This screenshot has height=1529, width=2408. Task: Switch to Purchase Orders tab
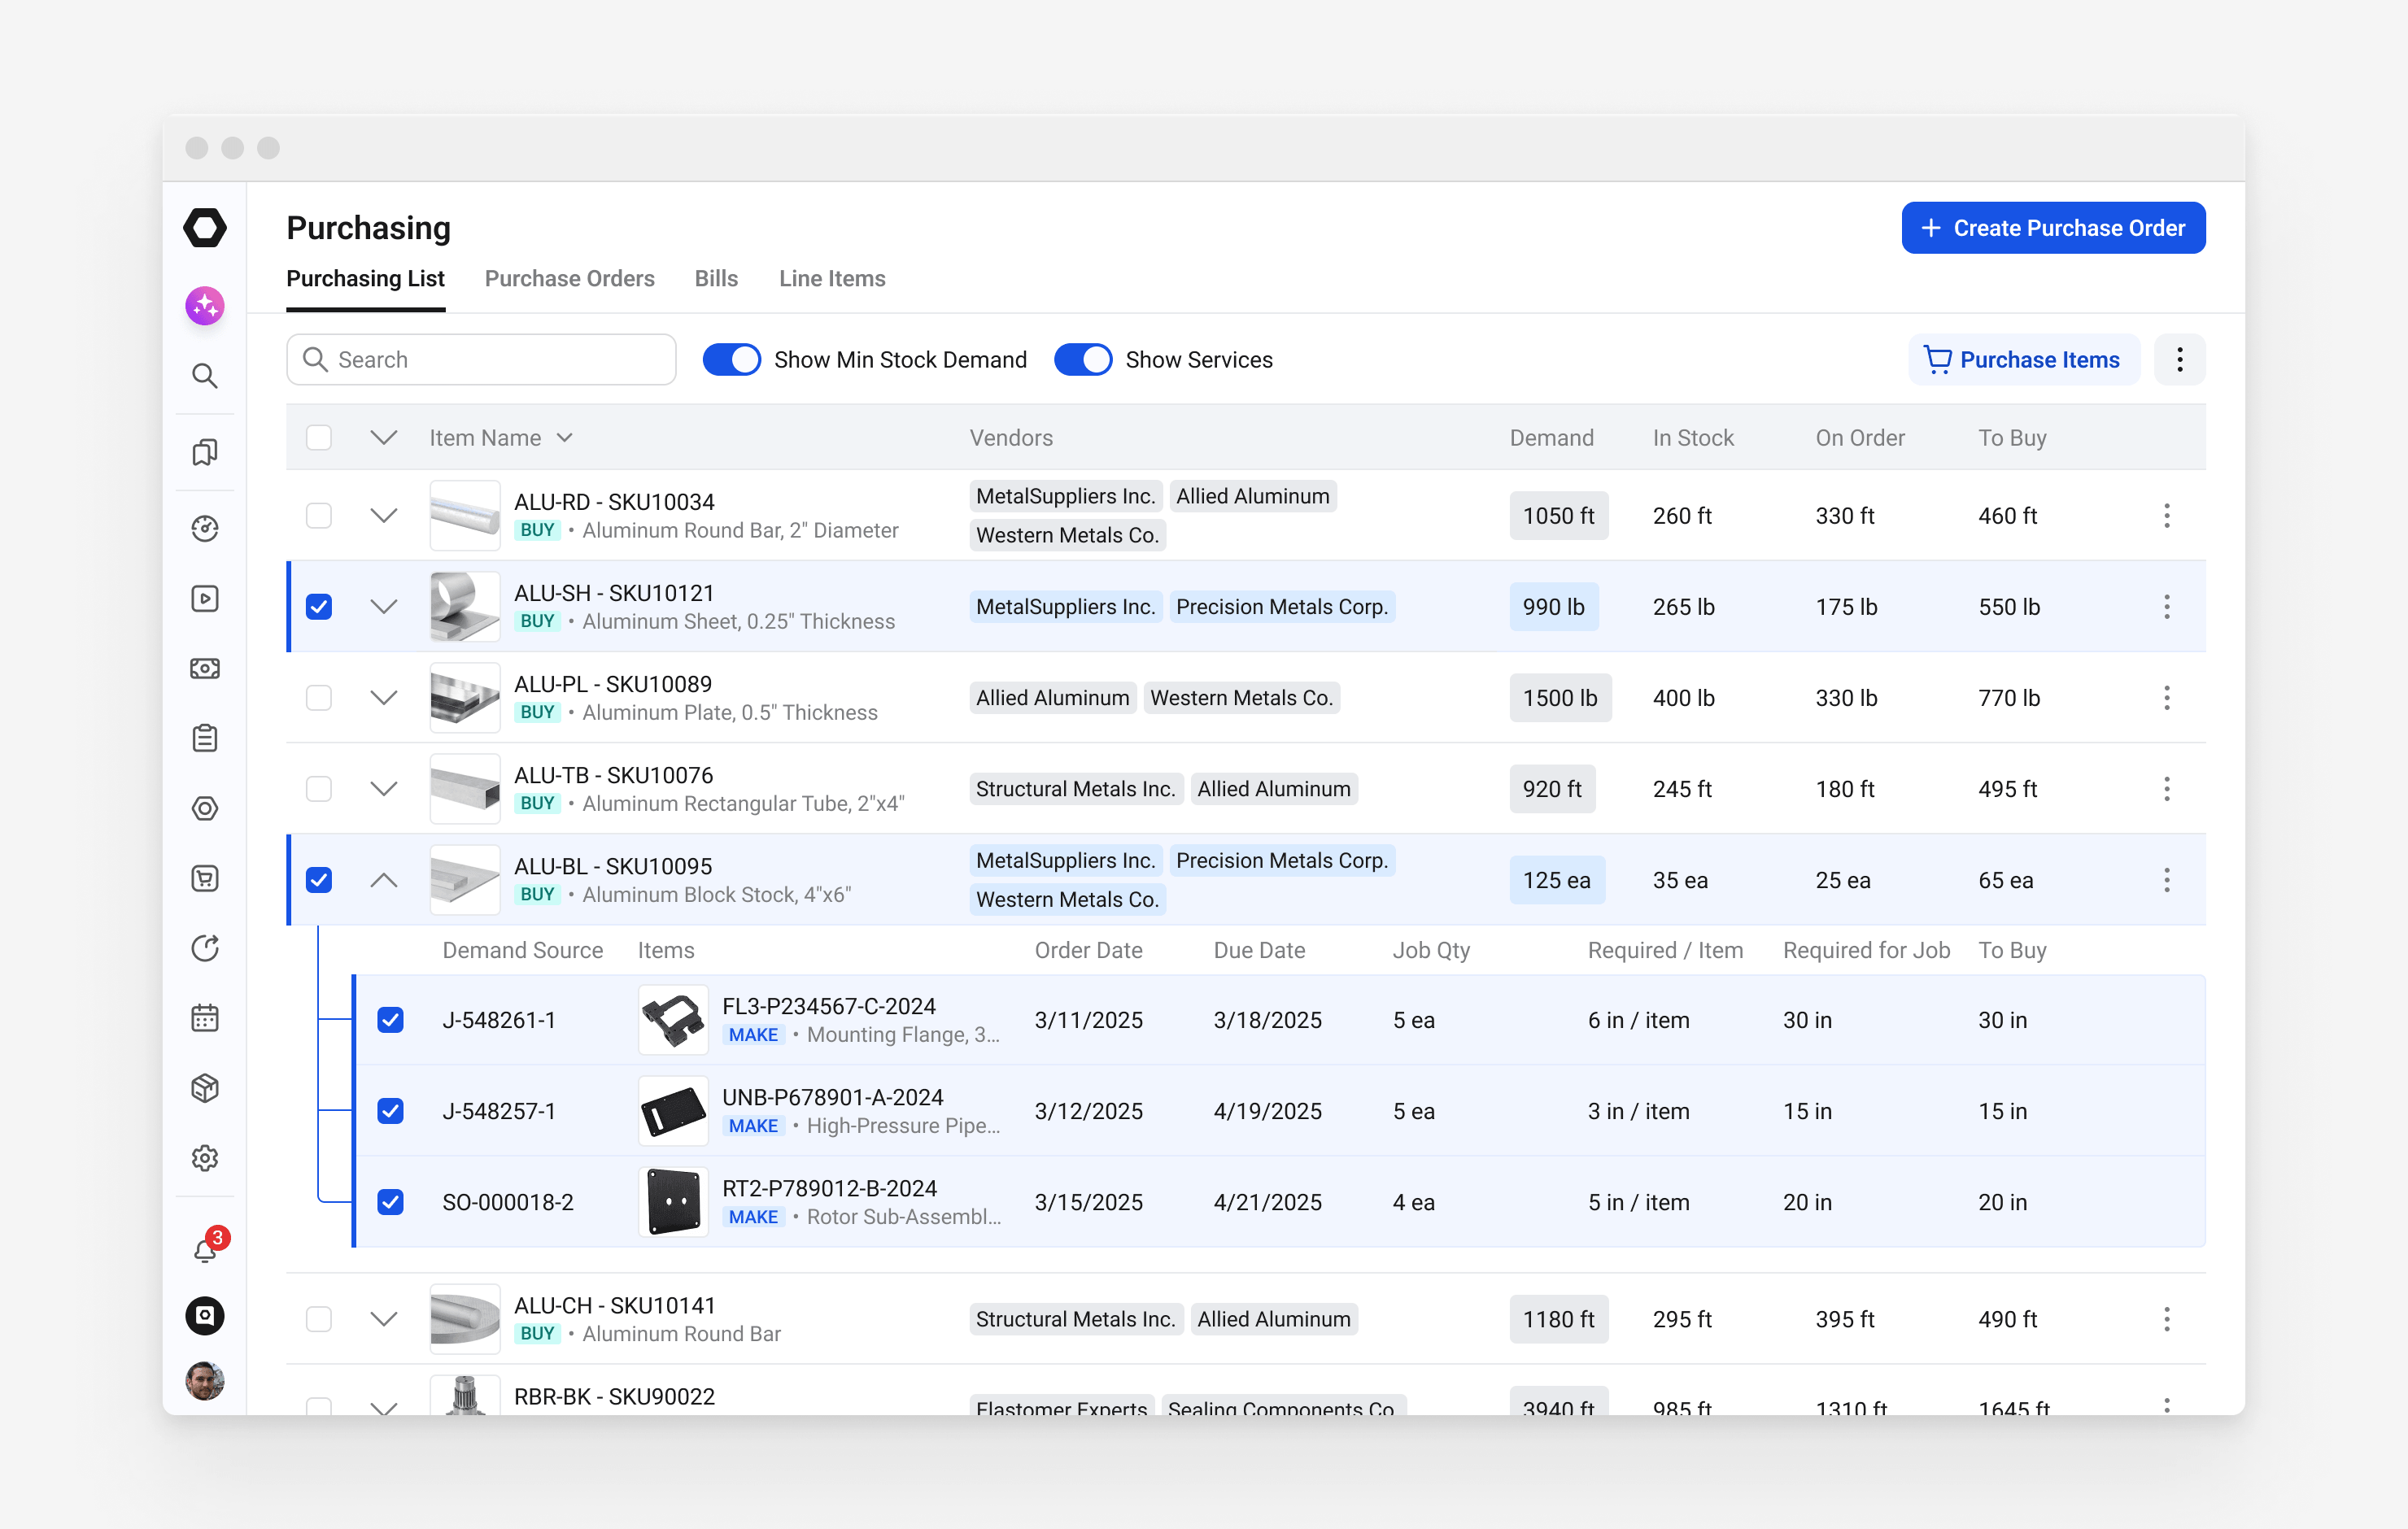[x=570, y=279]
